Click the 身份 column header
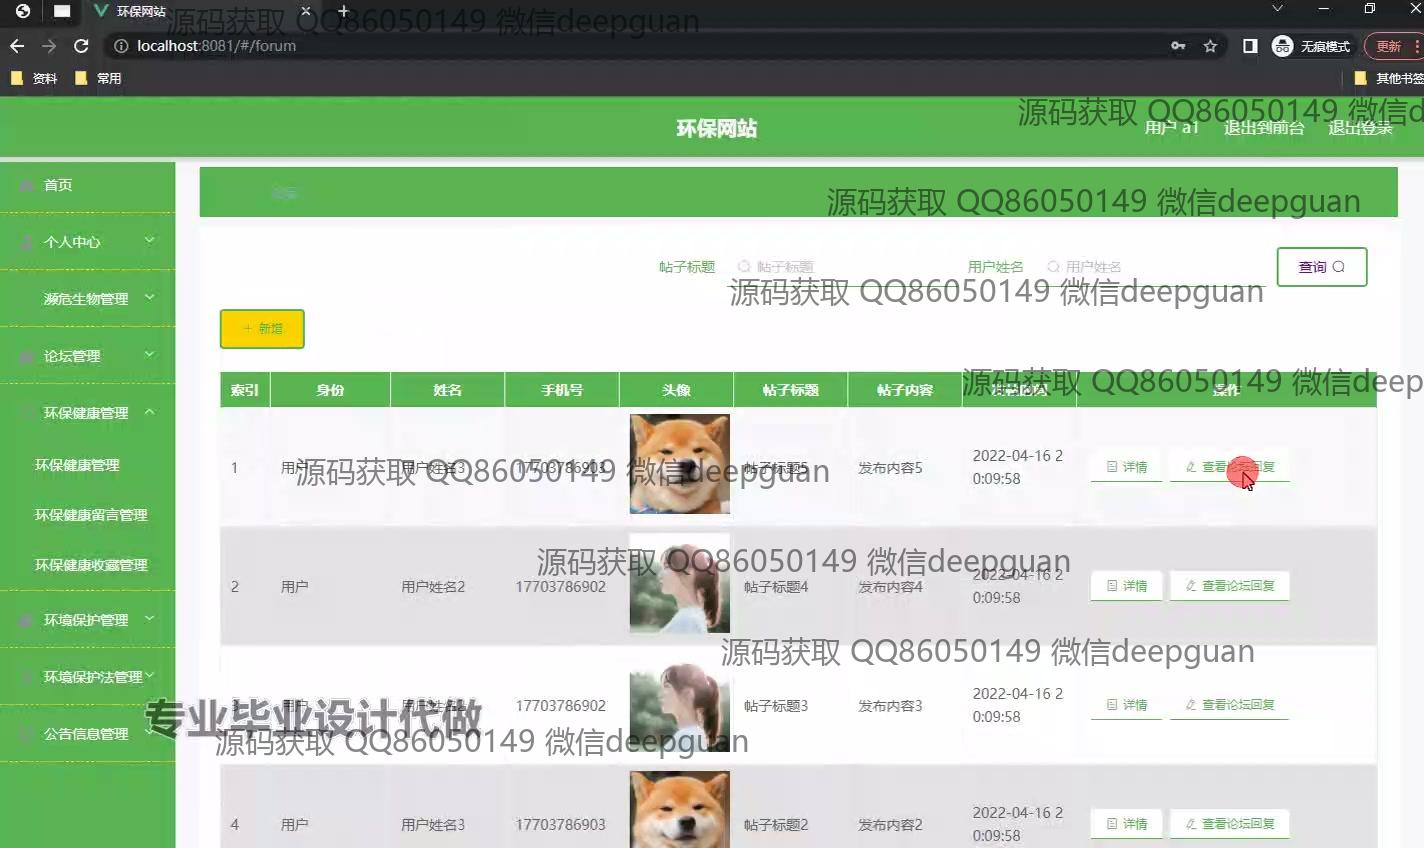This screenshot has height=848, width=1424. coord(330,390)
